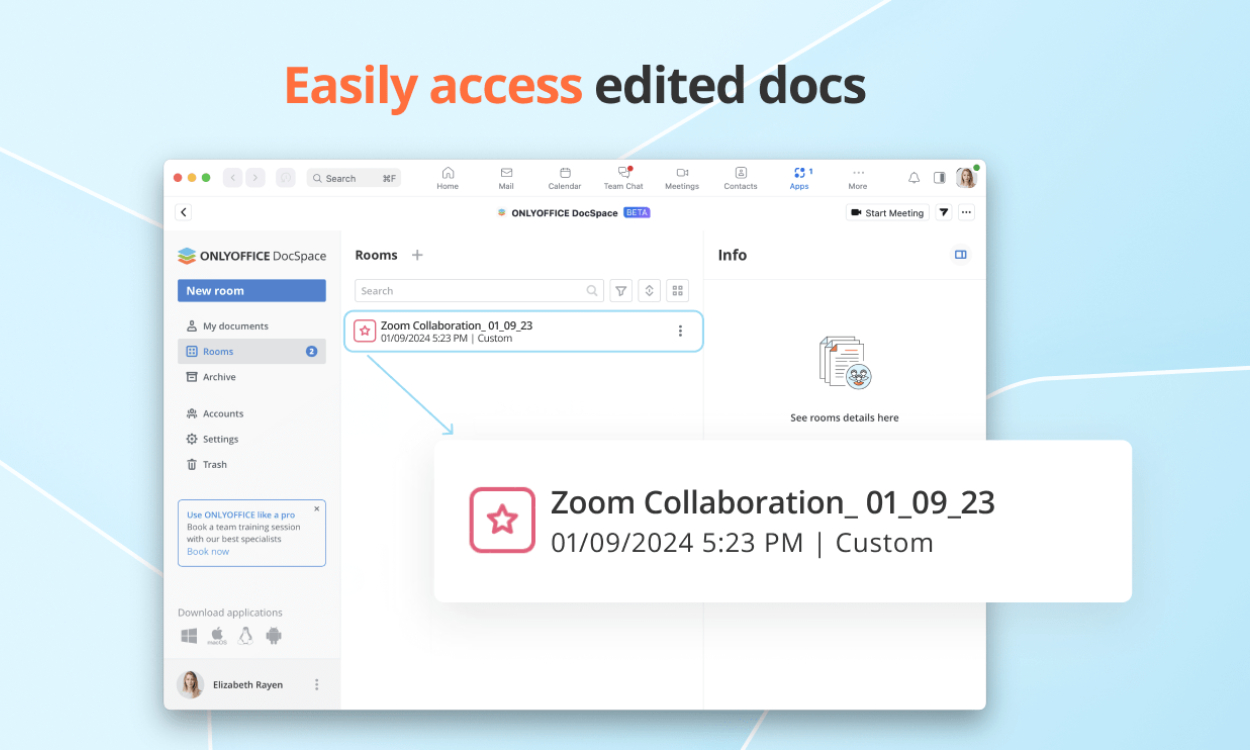Open sorting options for the rooms list

(x=649, y=290)
